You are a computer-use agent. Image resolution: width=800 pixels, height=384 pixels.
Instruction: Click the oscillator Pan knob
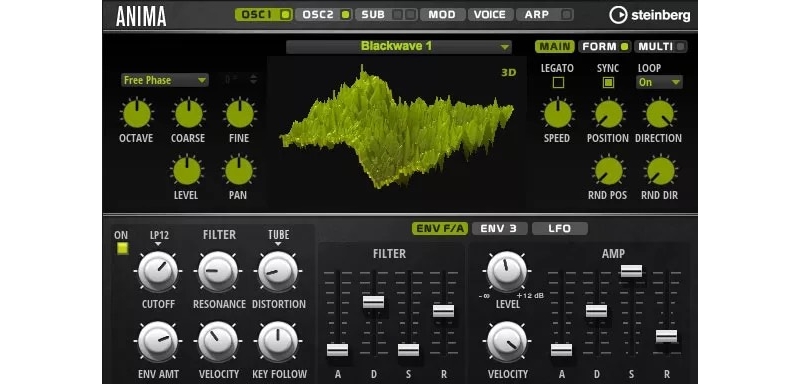(239, 171)
